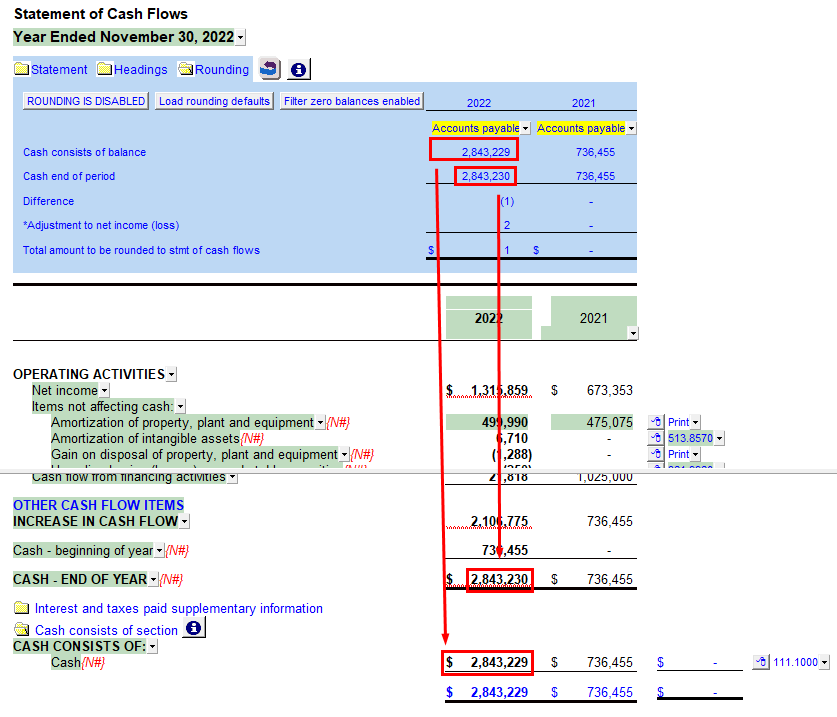
Task: Open the Headings link
Action: pos(140,69)
